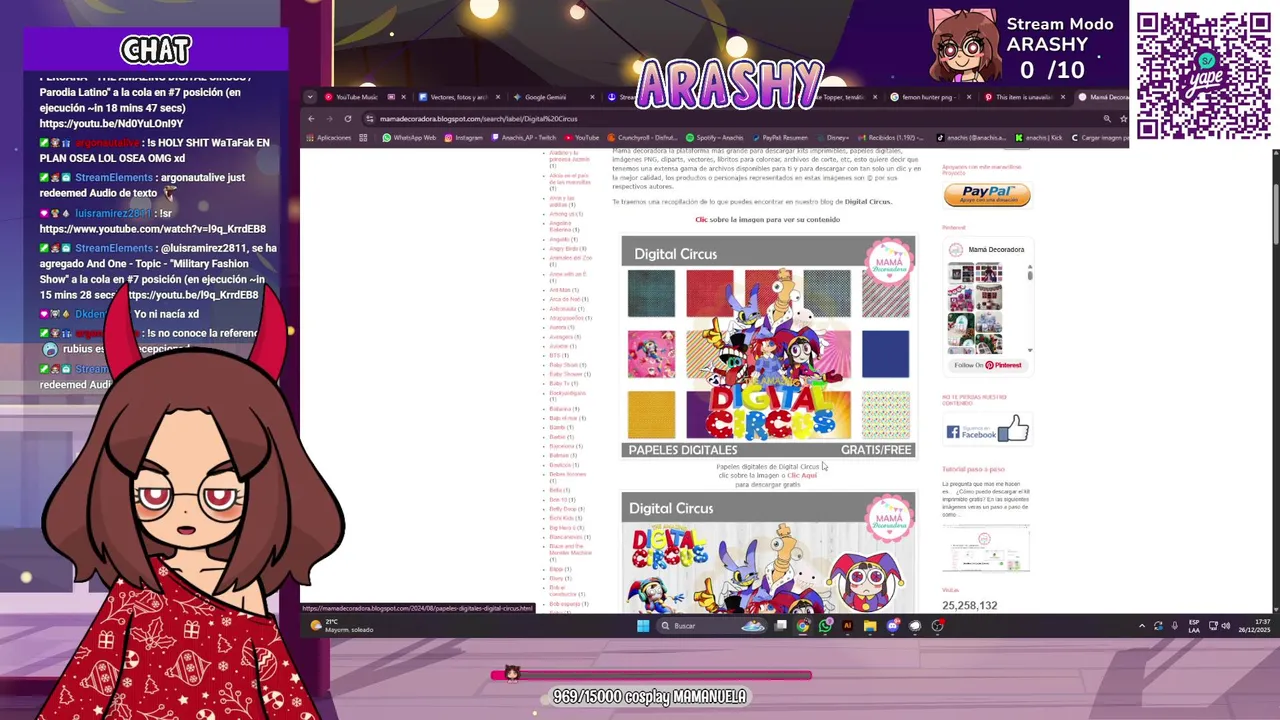Open the Instagram bookmark
This screenshot has width=1280, height=720.
click(464, 138)
